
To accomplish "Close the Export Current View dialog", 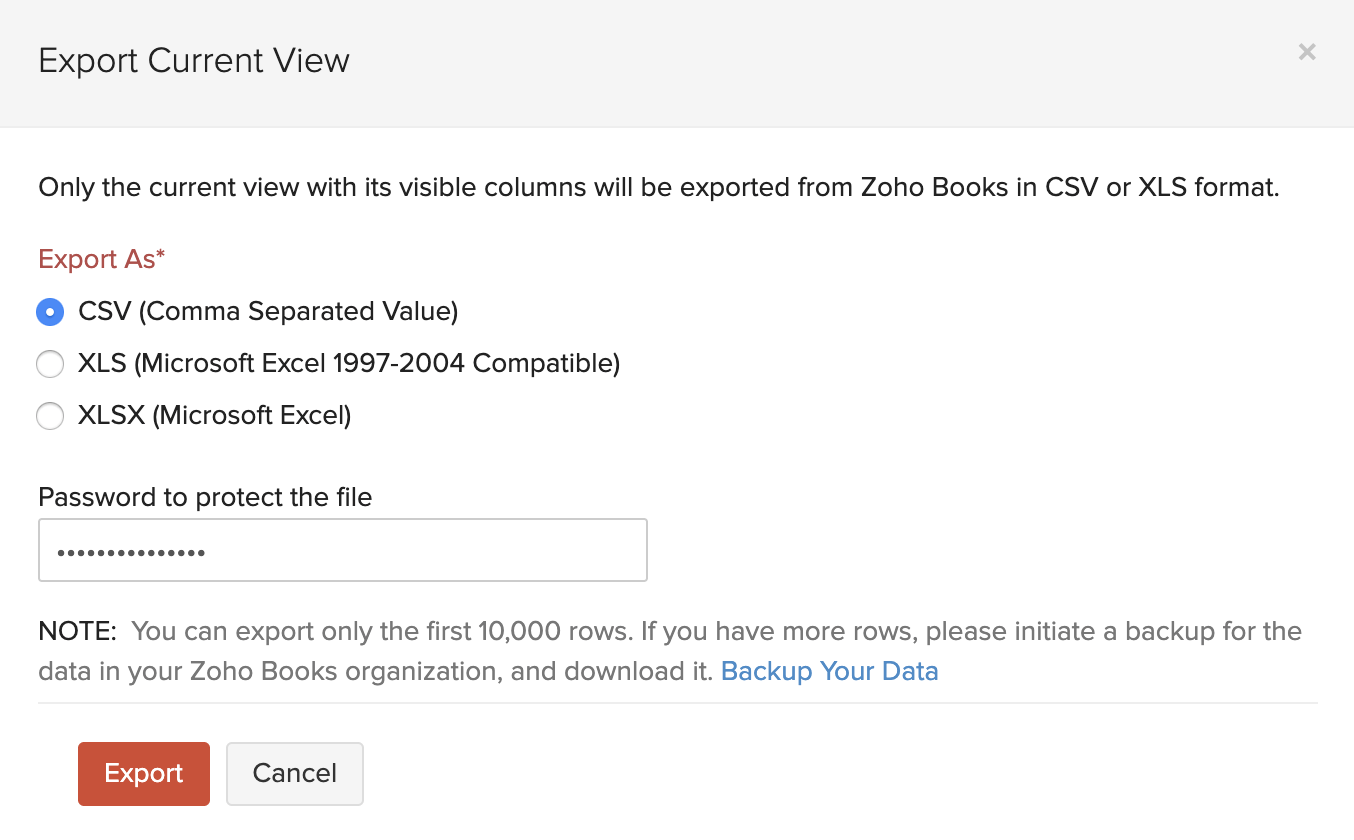I will point(1306,51).
